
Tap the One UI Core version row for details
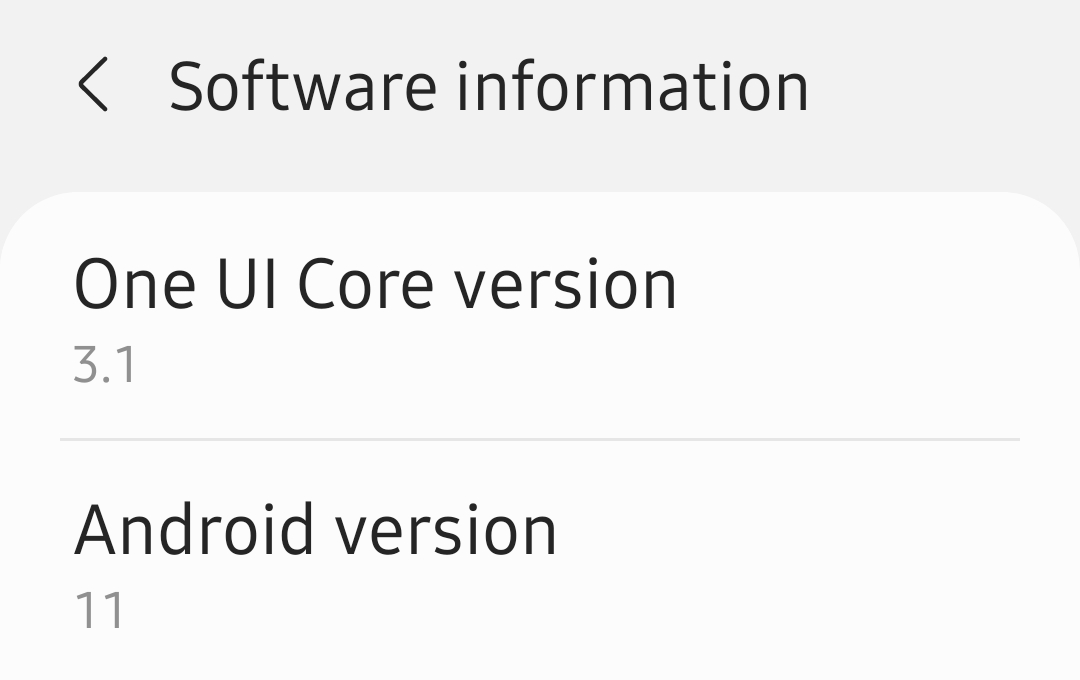pos(378,310)
